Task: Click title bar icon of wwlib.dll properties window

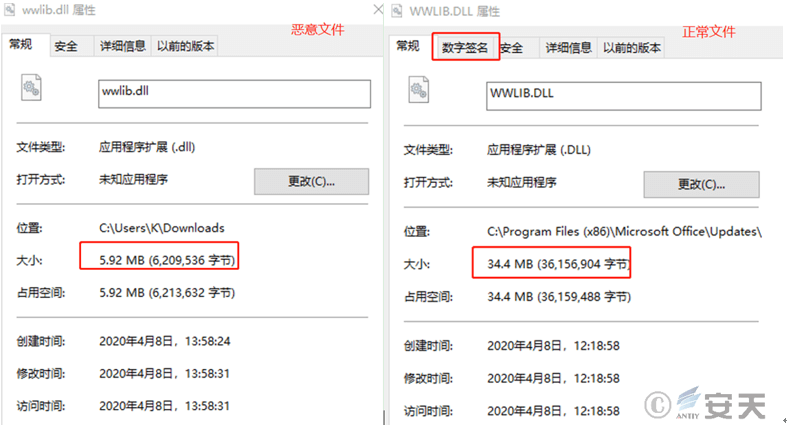Action: (x=9, y=10)
